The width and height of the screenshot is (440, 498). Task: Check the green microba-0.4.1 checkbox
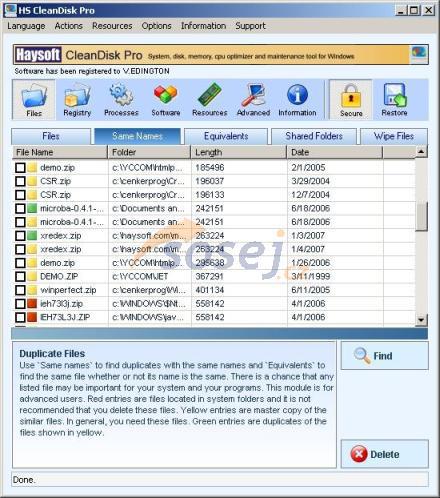point(20,208)
